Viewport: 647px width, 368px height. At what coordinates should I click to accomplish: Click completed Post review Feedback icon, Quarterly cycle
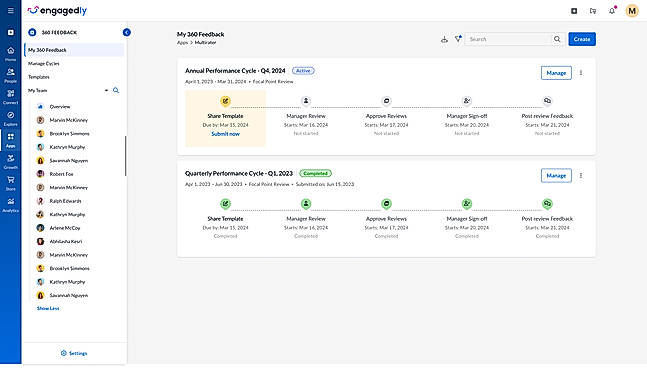pyautogui.click(x=547, y=203)
